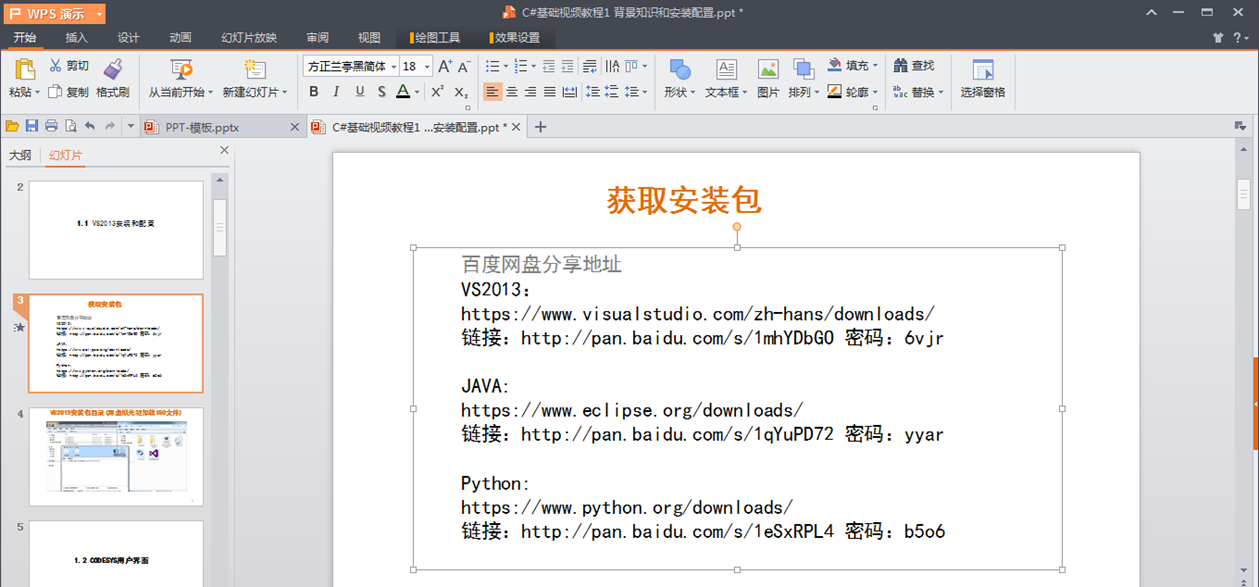The width and height of the screenshot is (1259, 587).
Task: Select slide 4 thumbnail VS2013安装包目录
Action: tap(116, 456)
